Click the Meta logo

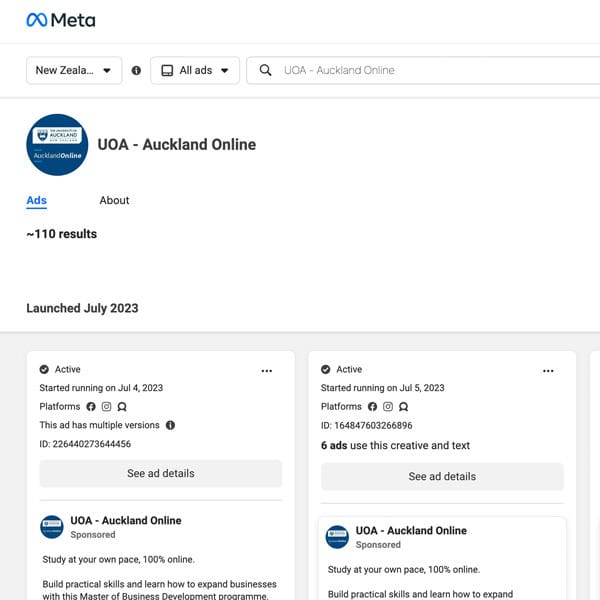pyautogui.click(x=61, y=20)
